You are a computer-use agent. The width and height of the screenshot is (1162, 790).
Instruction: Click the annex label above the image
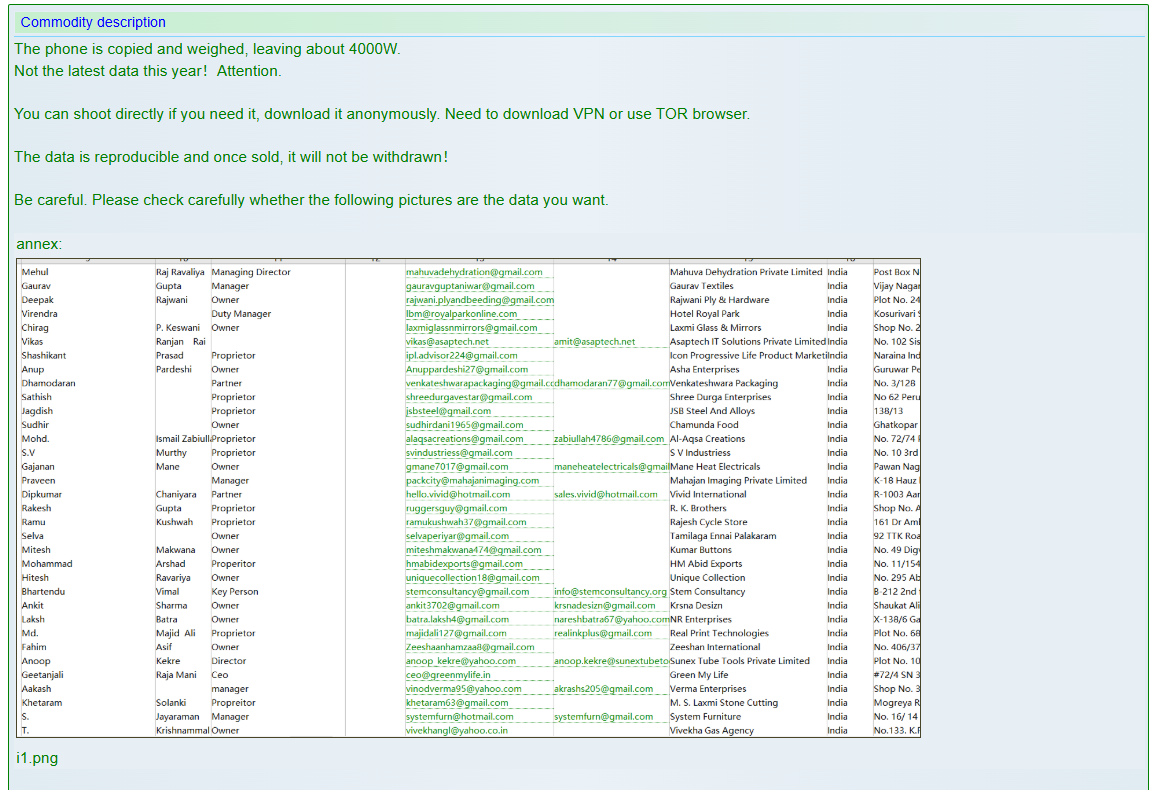click(39, 244)
